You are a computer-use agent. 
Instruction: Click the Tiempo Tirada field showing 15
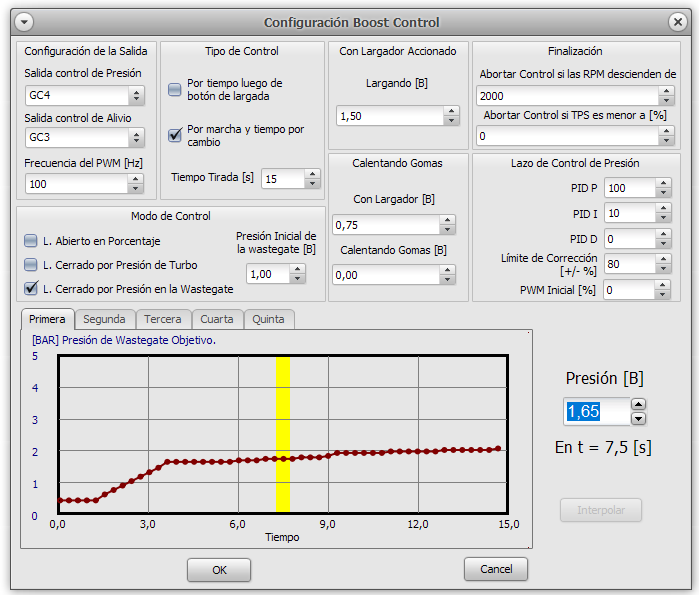click(283, 179)
